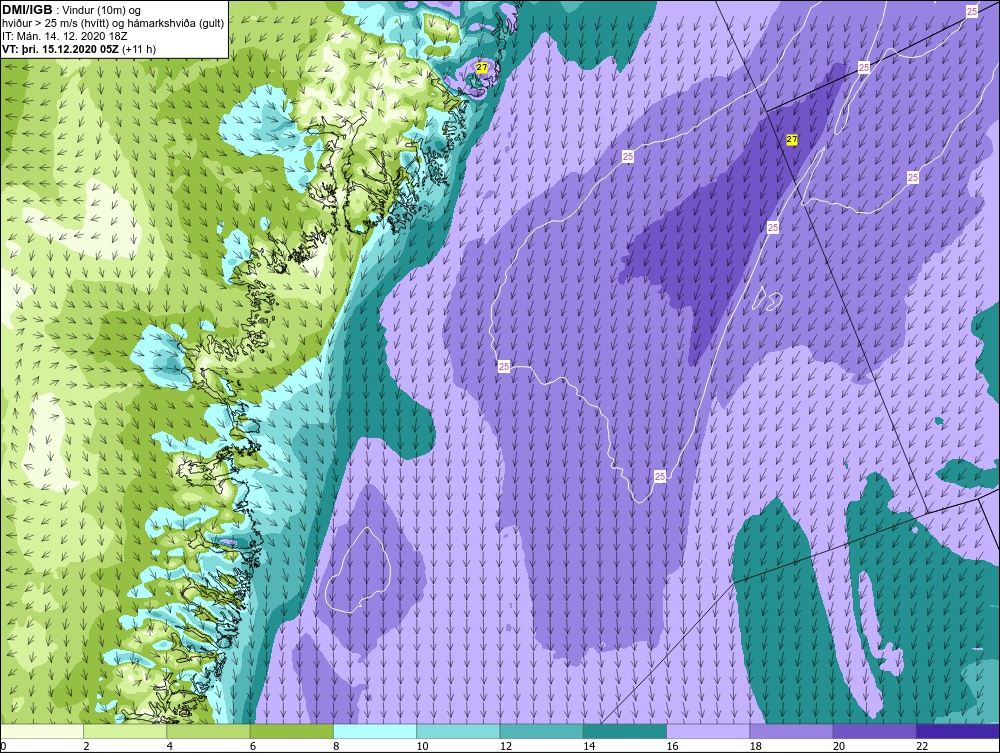Click the legend scale value 16
The image size is (1000, 753).
pos(672,746)
